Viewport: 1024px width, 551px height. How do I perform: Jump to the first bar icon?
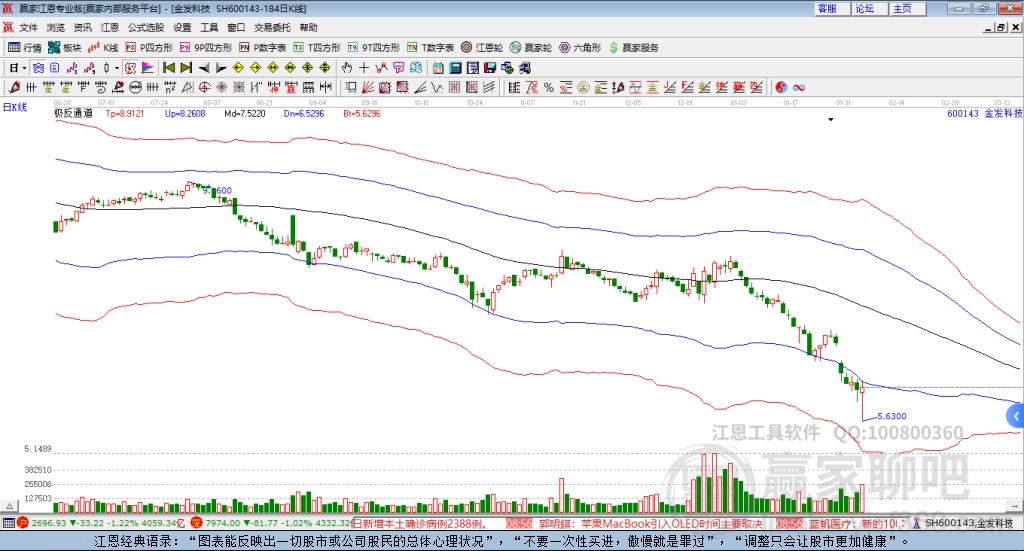(x=168, y=68)
